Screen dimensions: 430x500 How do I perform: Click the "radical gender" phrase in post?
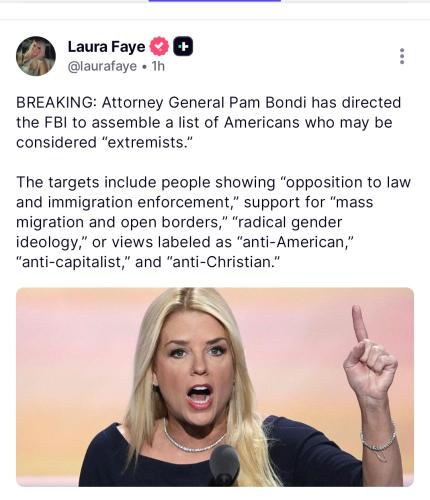click(x=289, y=222)
